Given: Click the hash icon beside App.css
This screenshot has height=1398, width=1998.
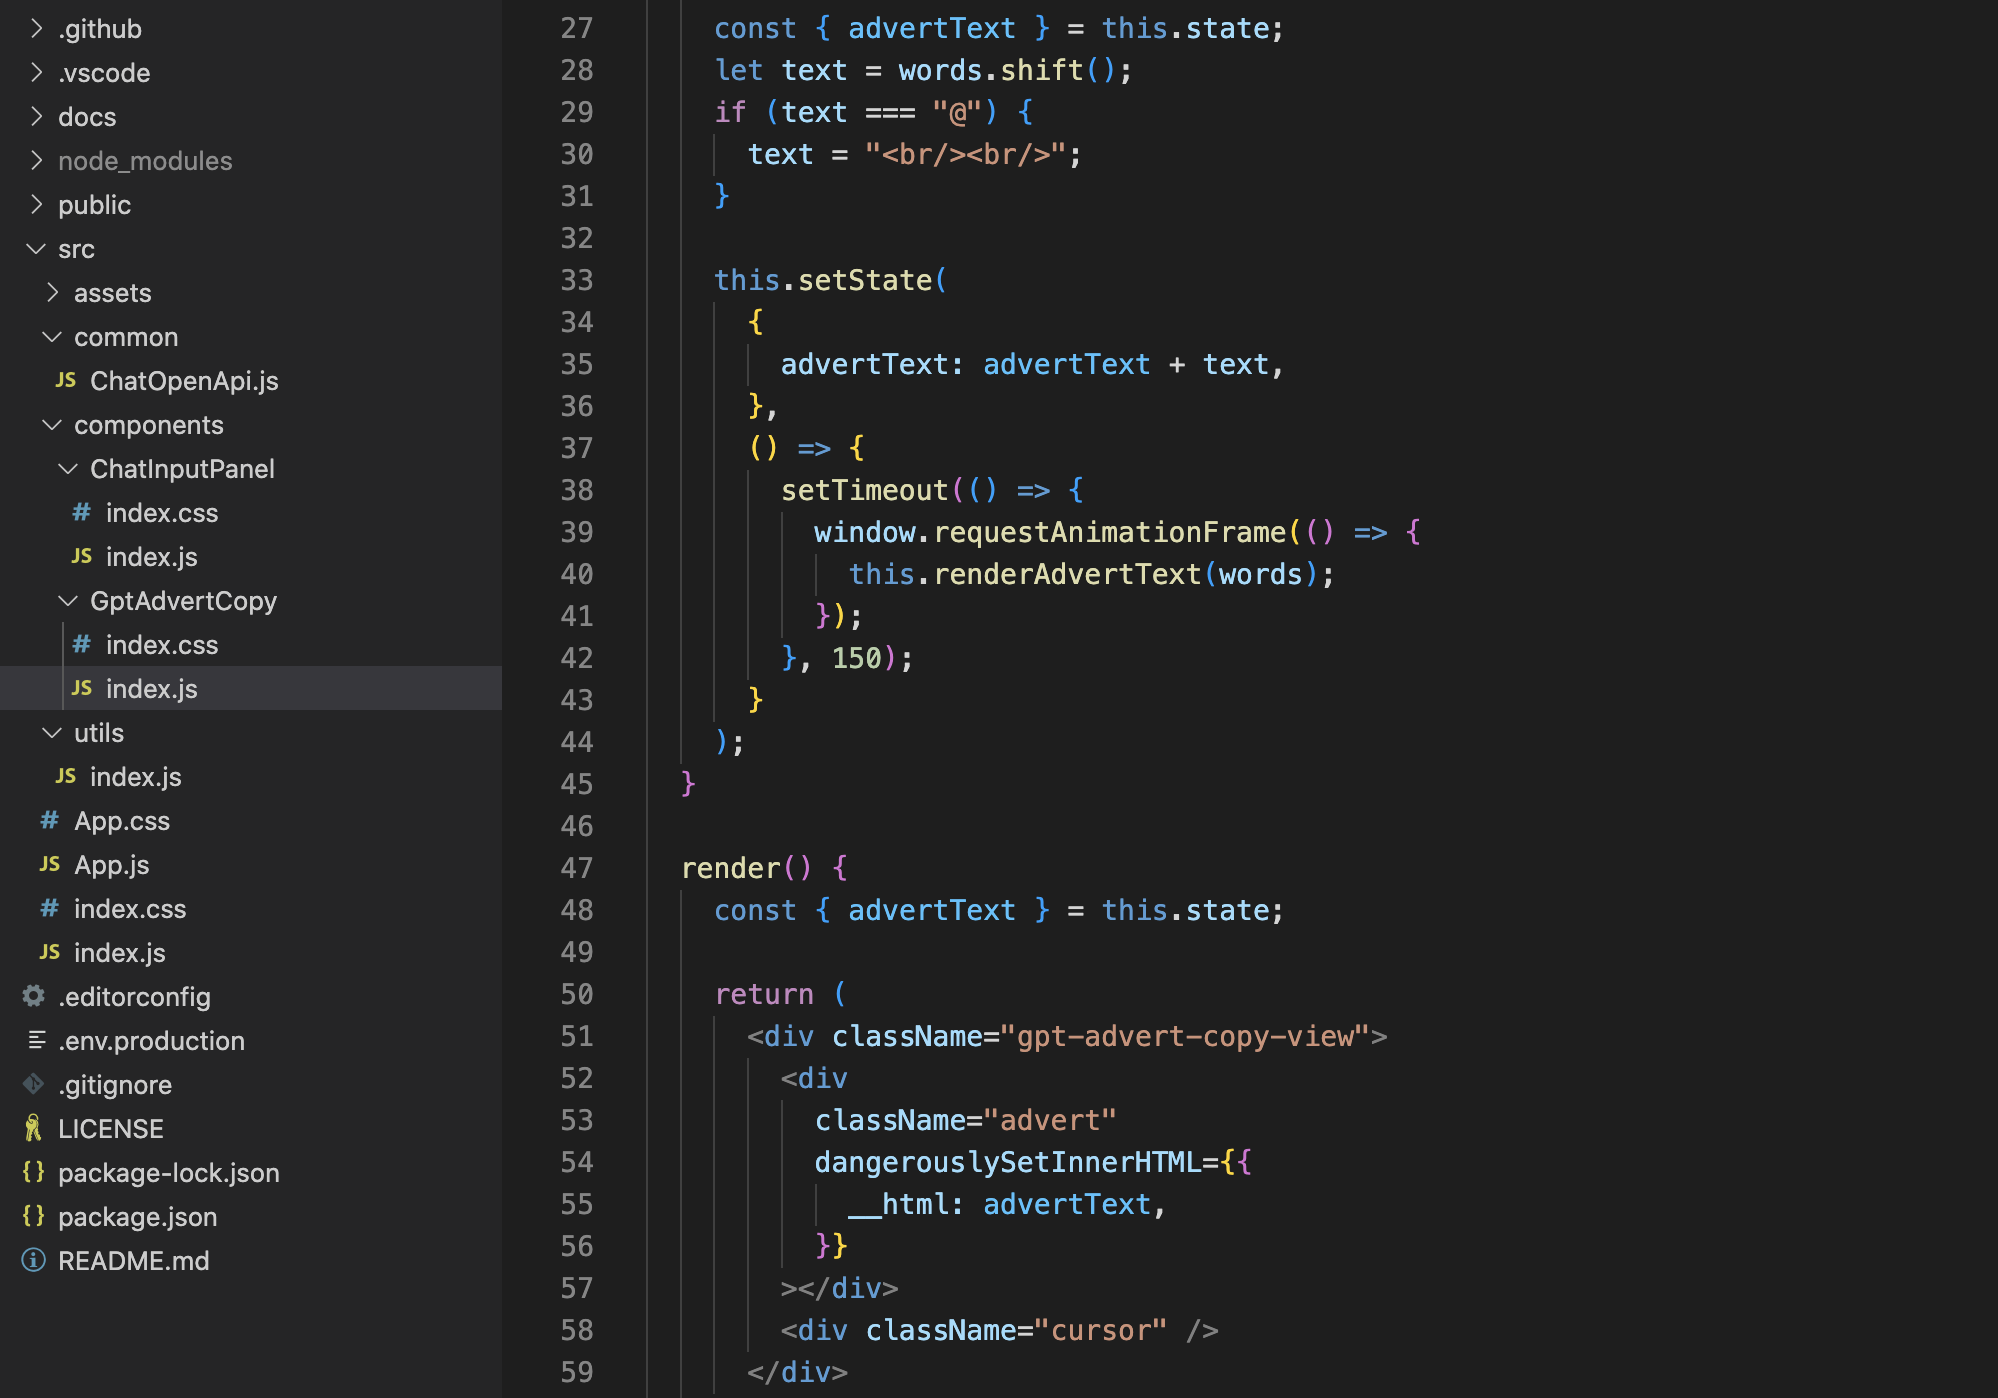Looking at the screenshot, I should click(50, 820).
